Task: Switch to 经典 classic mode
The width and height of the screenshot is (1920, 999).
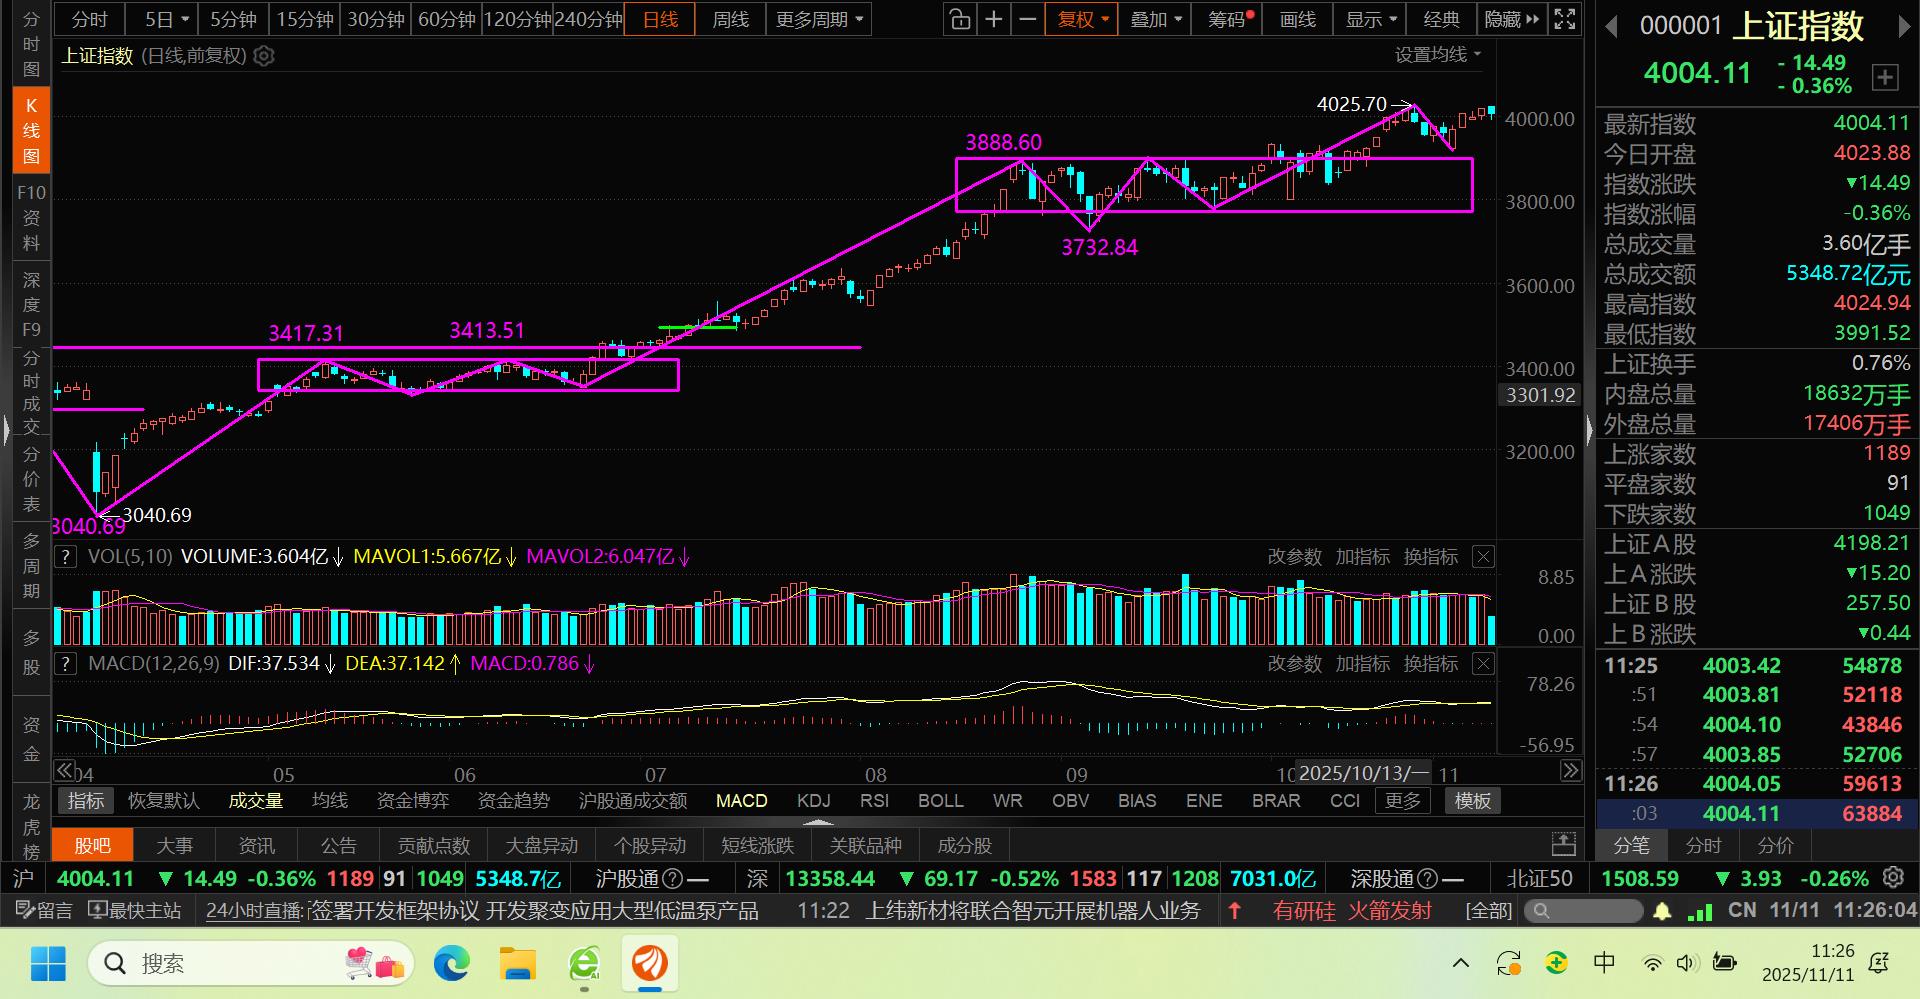Action: (x=1441, y=19)
